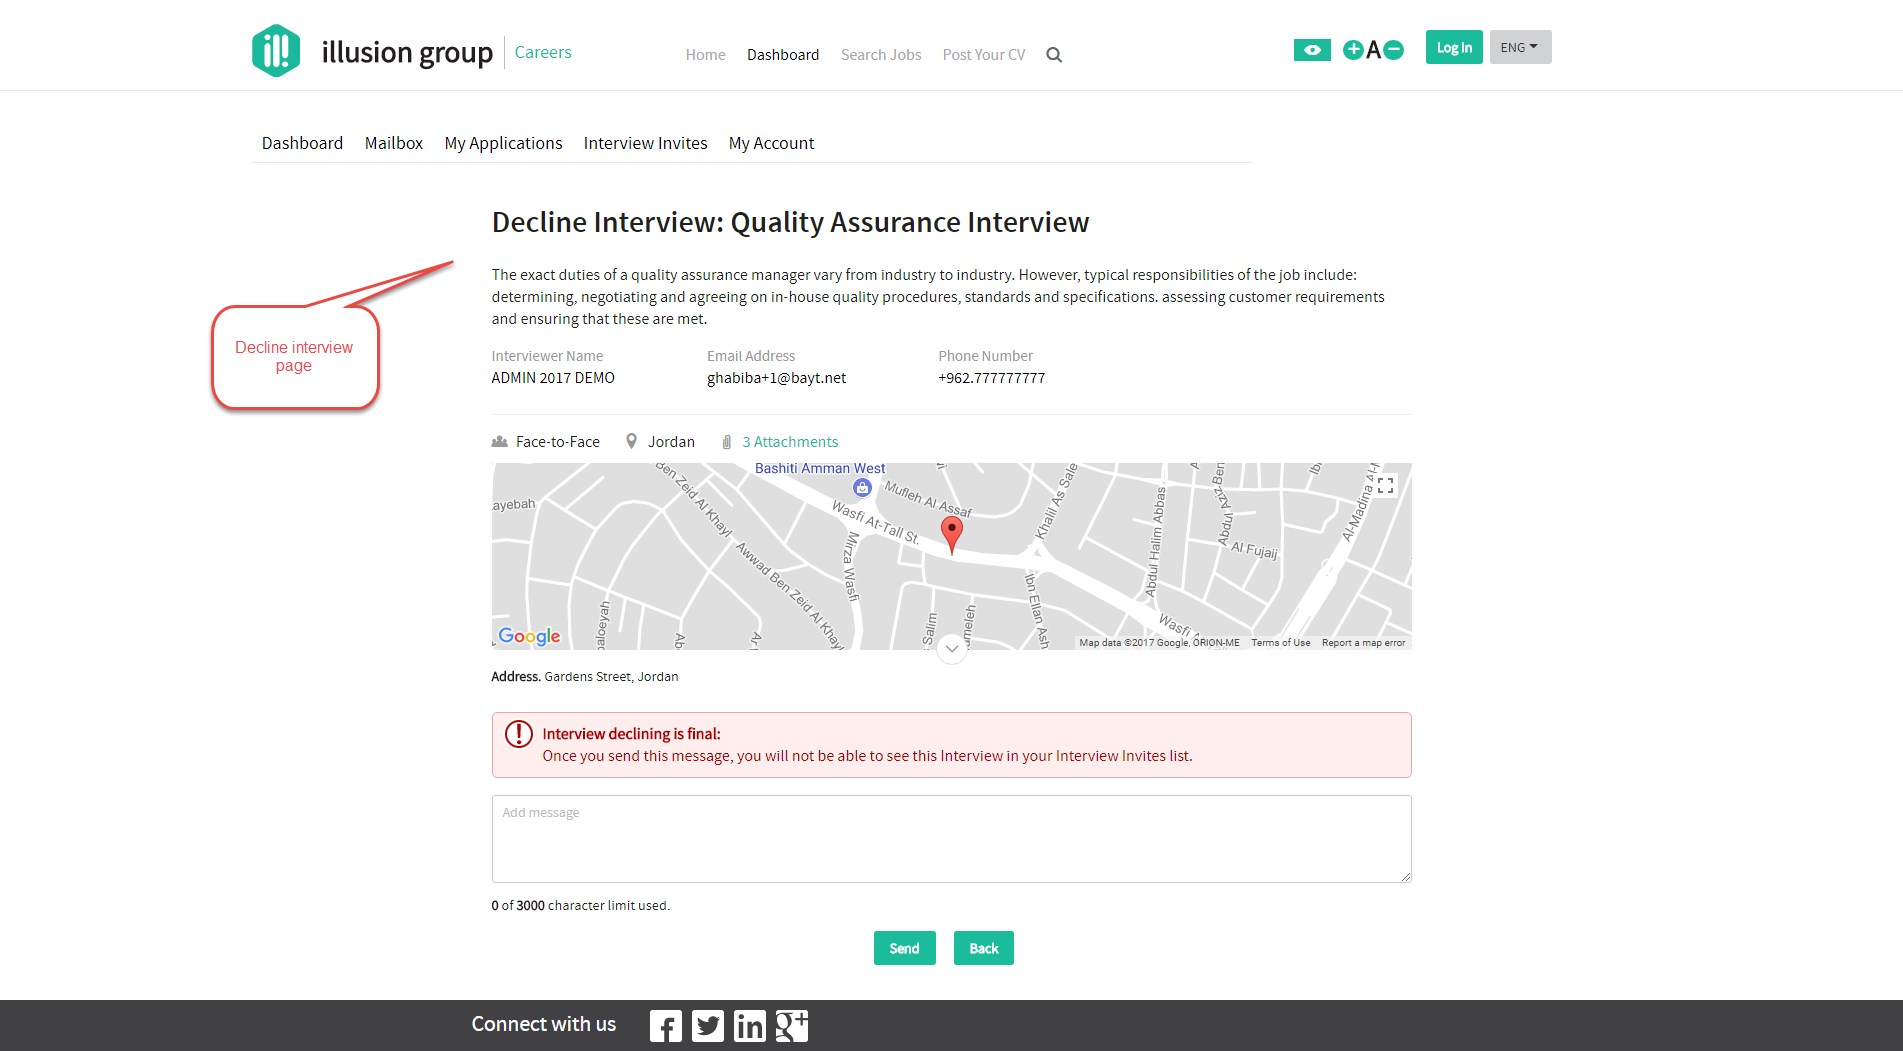Click email ghabiba+1@bayt.net
1903x1051 pixels.
pyautogui.click(x=776, y=378)
